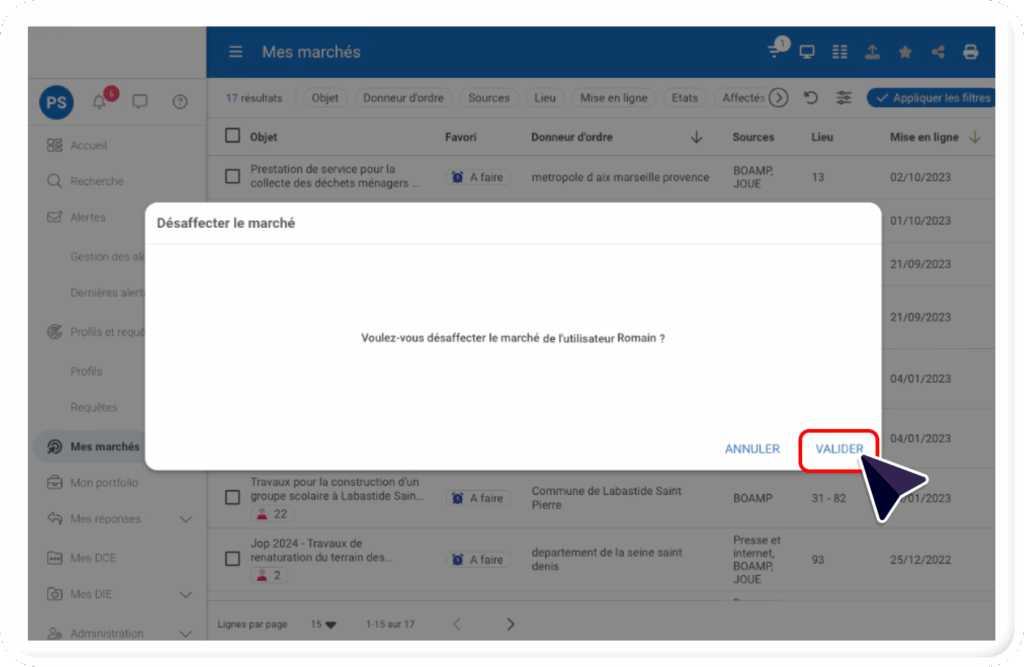Viewport: 1024px width, 667px height.
Task: Click the share icon in header
Action: (x=937, y=52)
